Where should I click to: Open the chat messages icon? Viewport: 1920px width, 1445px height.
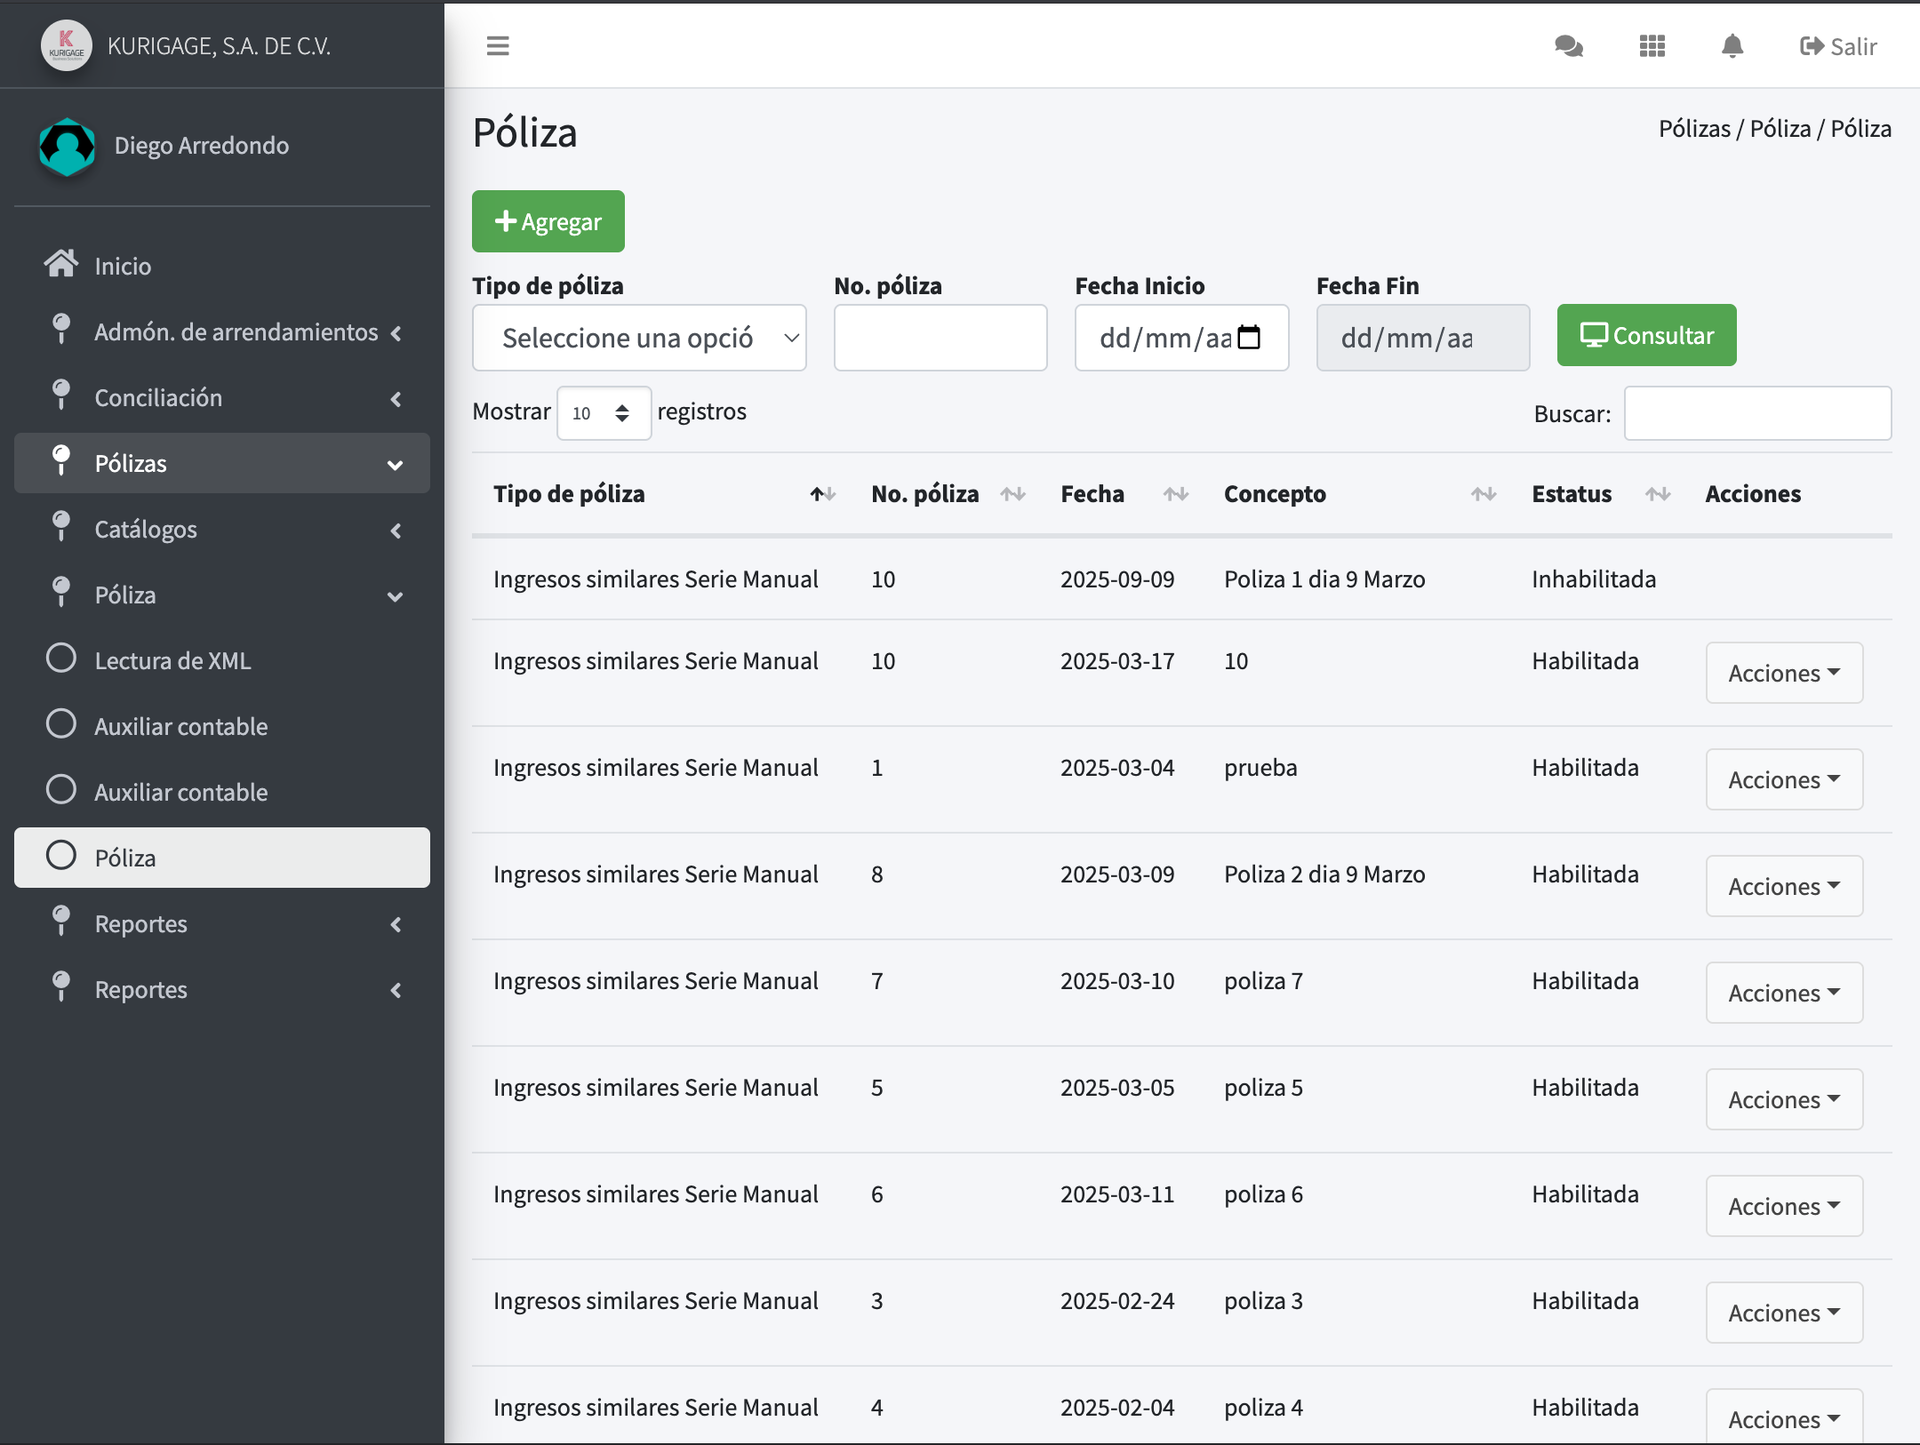coord(1568,46)
